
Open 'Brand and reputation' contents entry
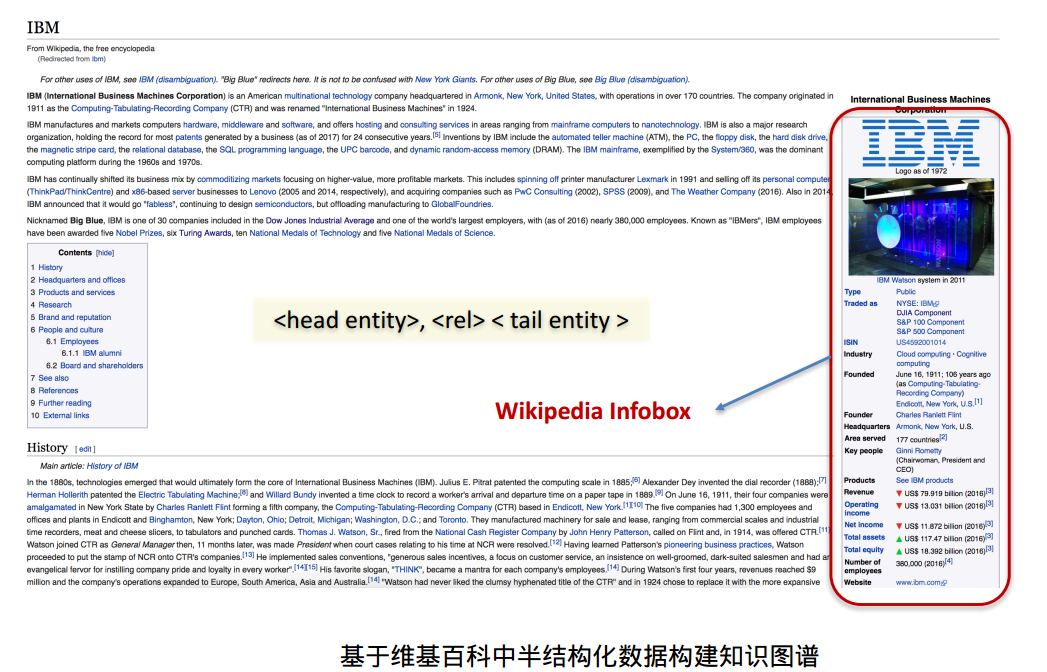[75, 317]
